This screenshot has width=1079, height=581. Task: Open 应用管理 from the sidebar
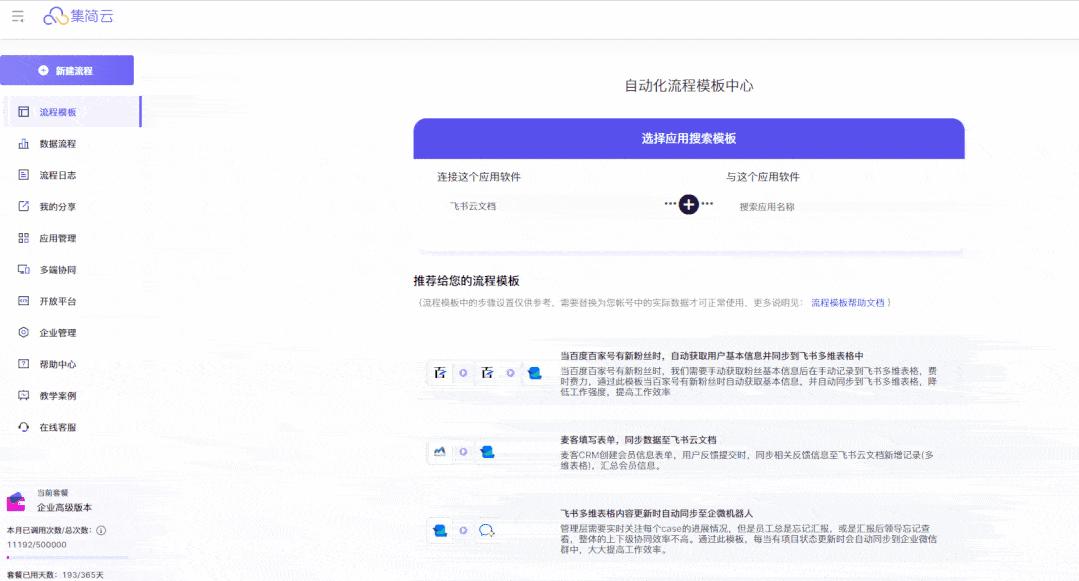click(x=58, y=239)
